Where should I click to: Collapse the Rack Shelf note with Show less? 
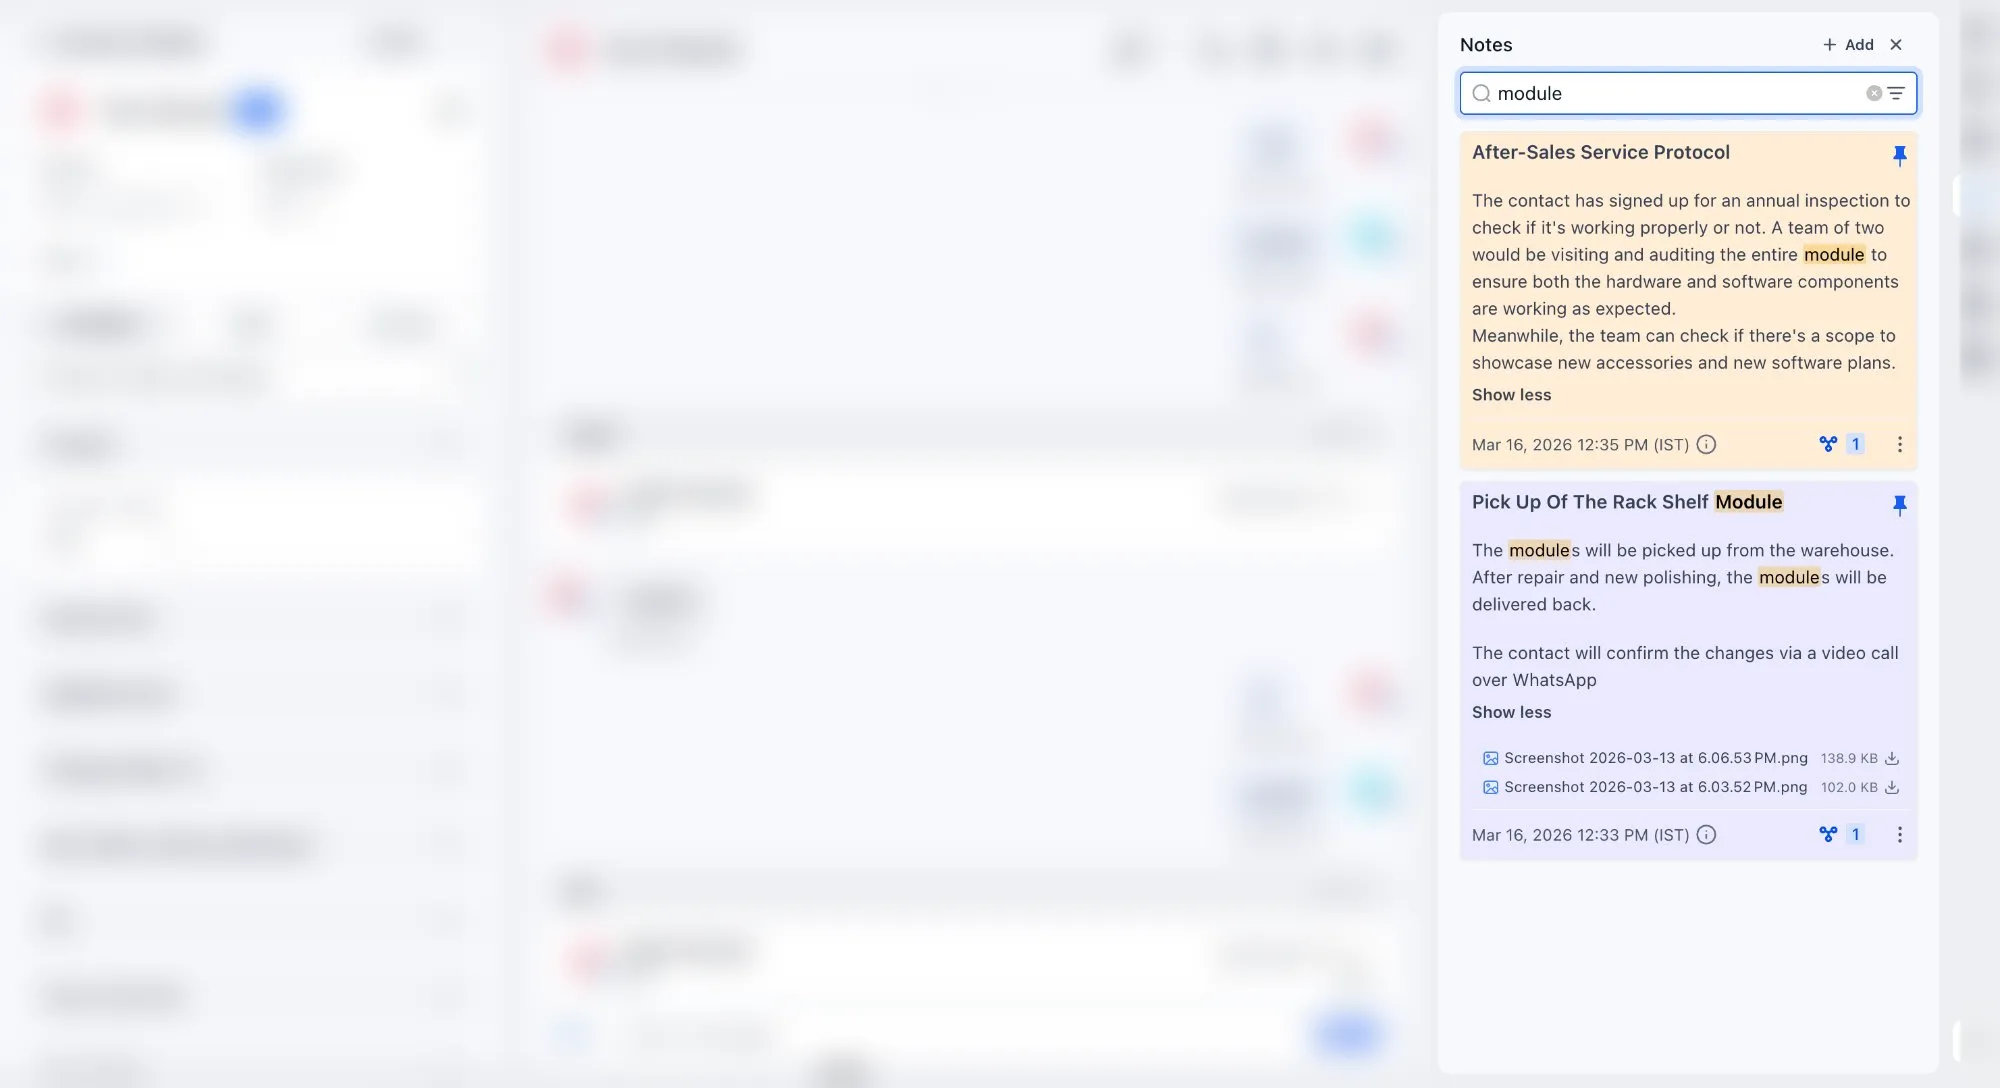point(1511,712)
